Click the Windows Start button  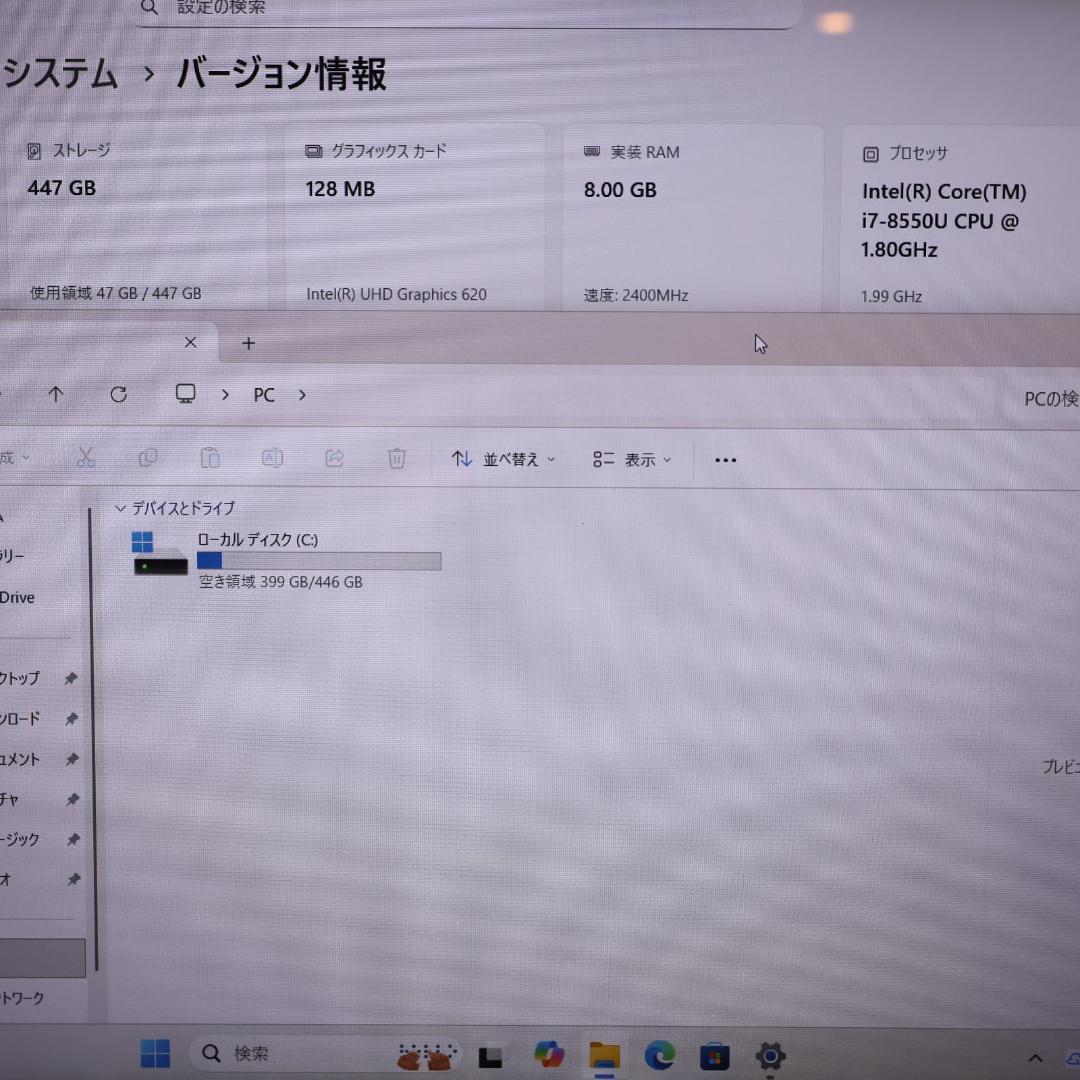click(155, 1053)
